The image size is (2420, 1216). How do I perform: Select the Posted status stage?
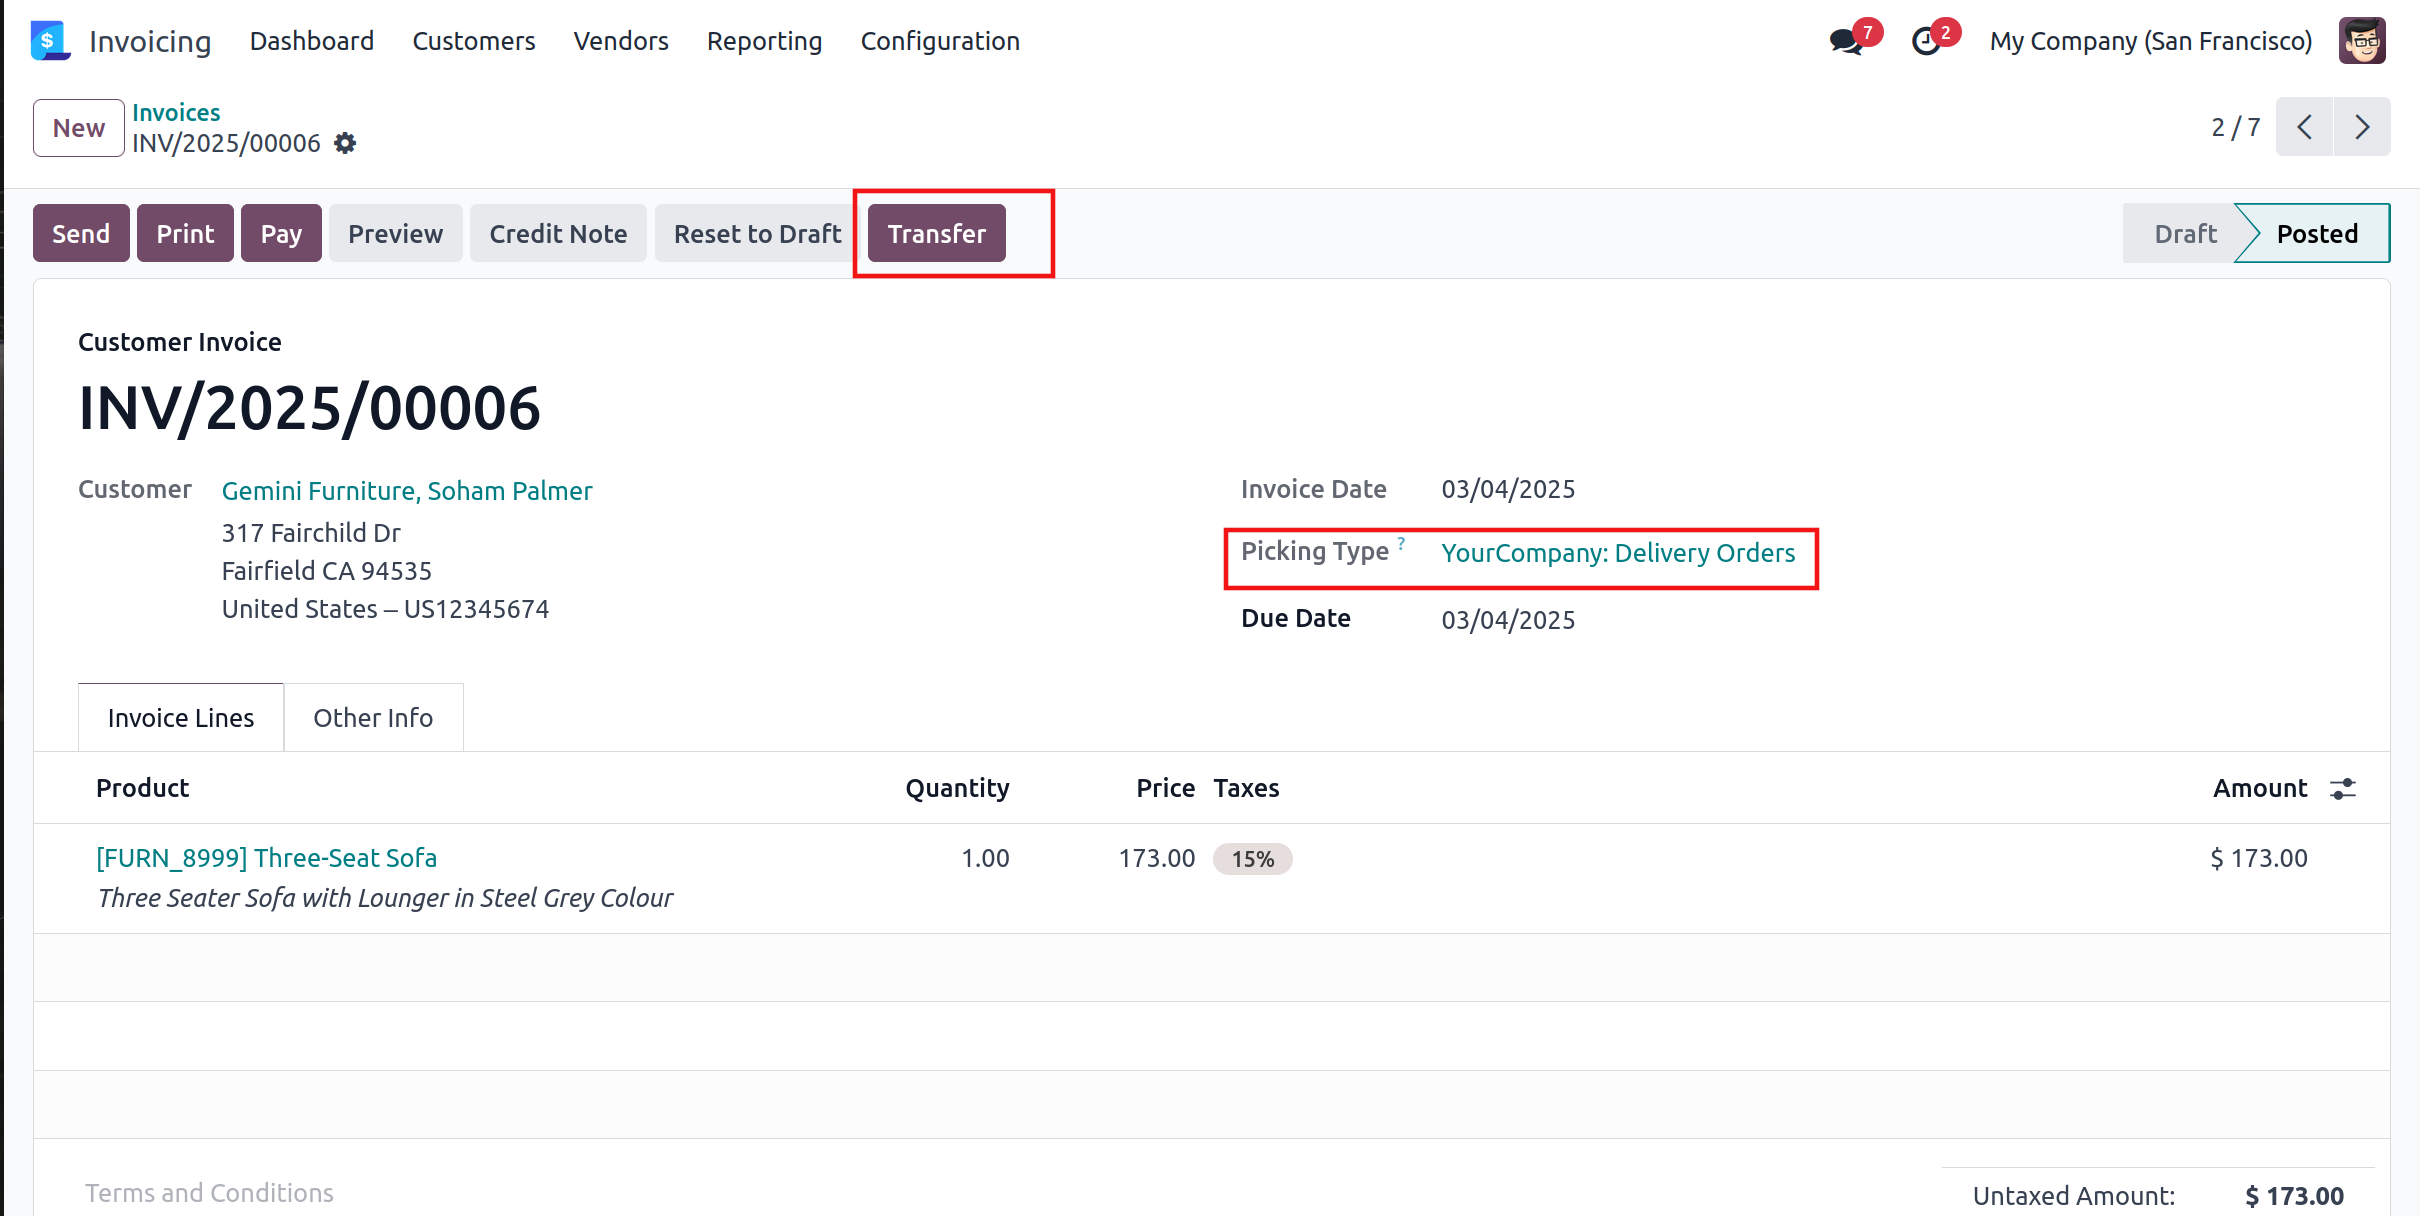tap(2317, 234)
